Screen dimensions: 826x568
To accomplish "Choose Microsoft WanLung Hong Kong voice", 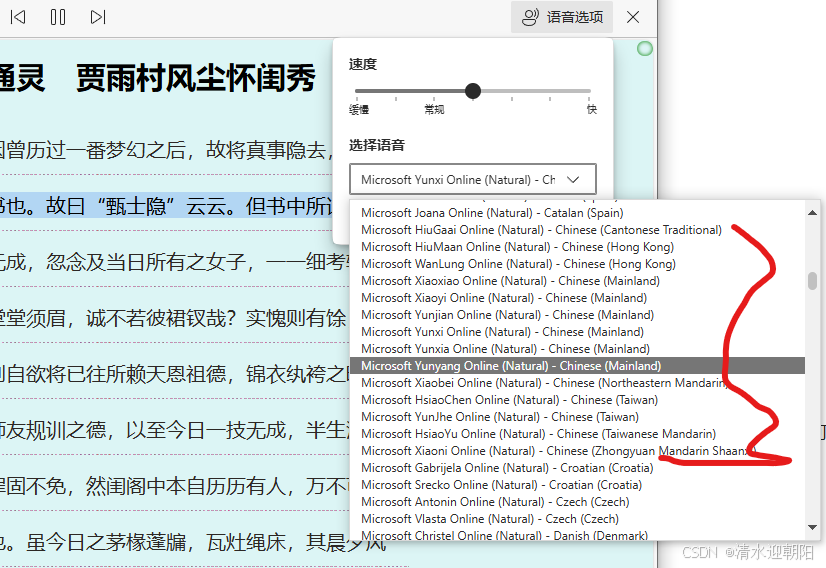I will point(577,263).
